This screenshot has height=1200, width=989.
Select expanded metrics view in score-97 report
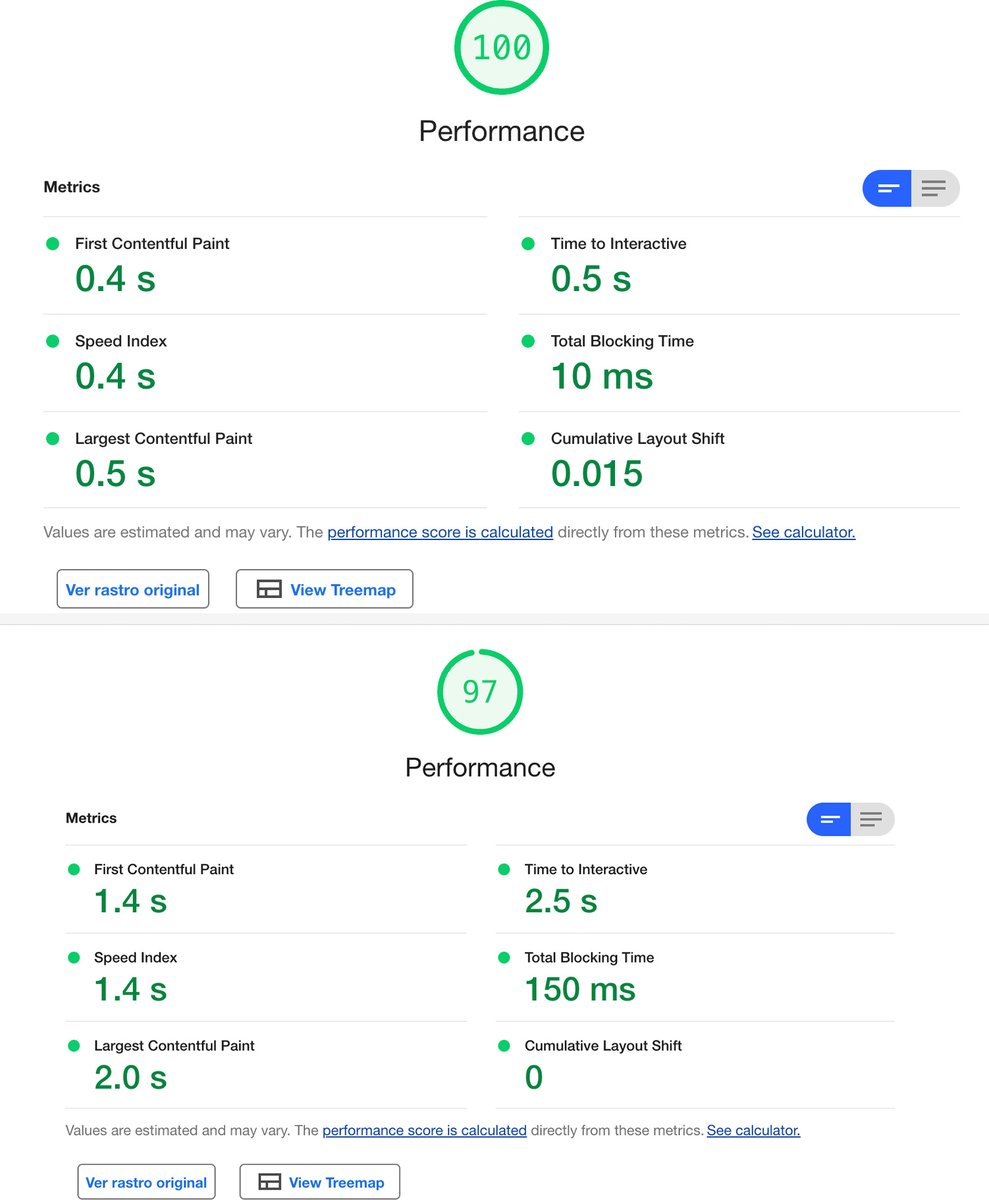tap(872, 819)
